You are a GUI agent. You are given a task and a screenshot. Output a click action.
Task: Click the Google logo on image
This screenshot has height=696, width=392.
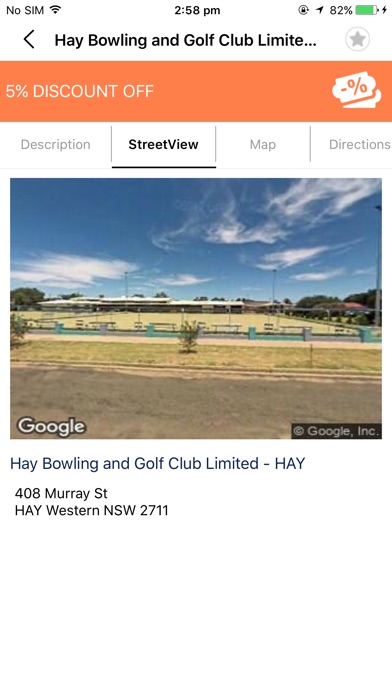(51, 427)
